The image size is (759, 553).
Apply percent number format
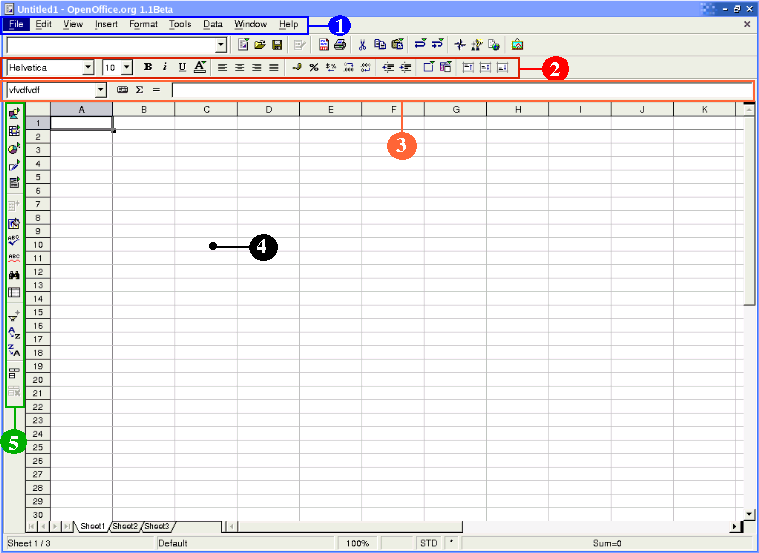click(313, 67)
